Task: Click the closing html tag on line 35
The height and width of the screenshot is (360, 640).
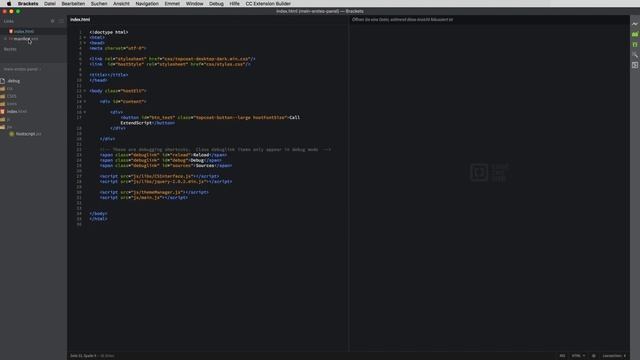Action: (x=98, y=219)
